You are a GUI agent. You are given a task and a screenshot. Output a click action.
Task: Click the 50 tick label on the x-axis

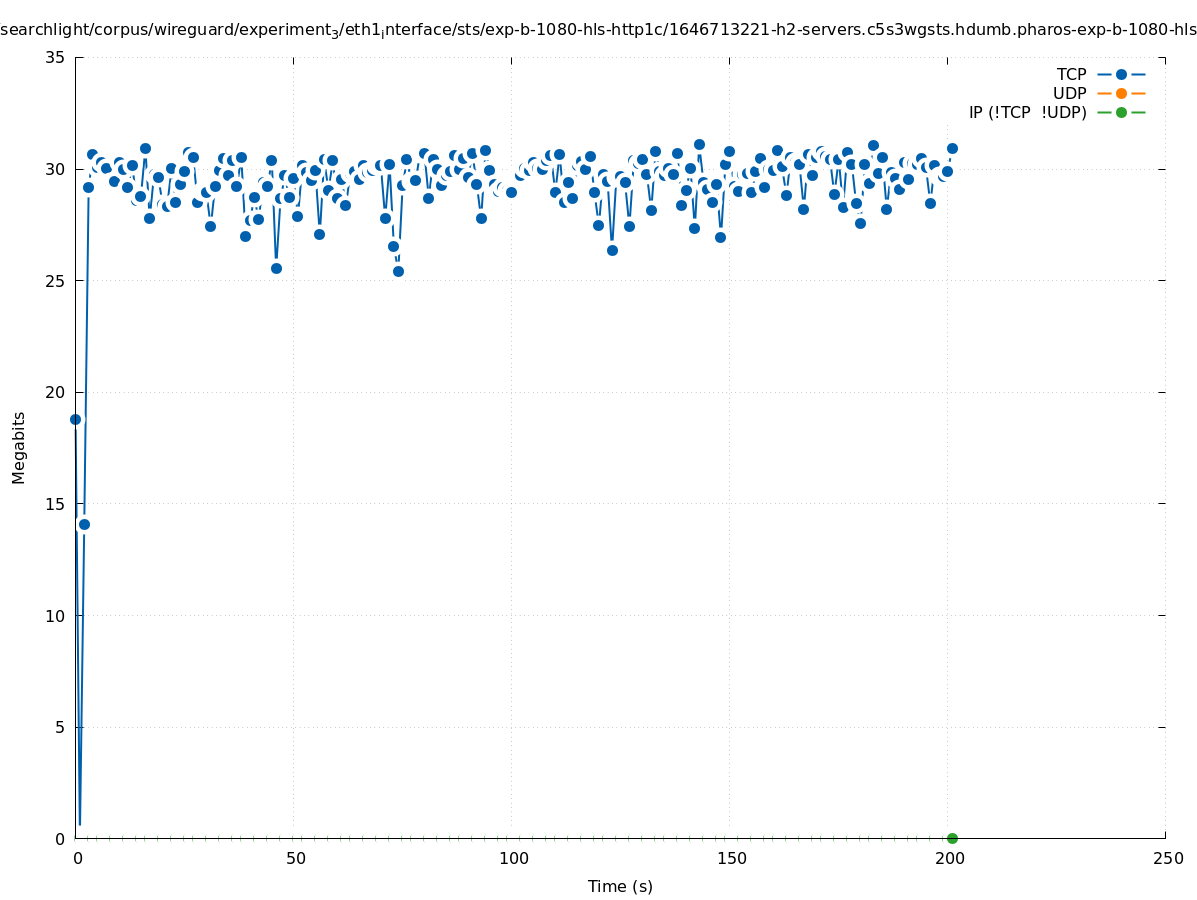(295, 859)
